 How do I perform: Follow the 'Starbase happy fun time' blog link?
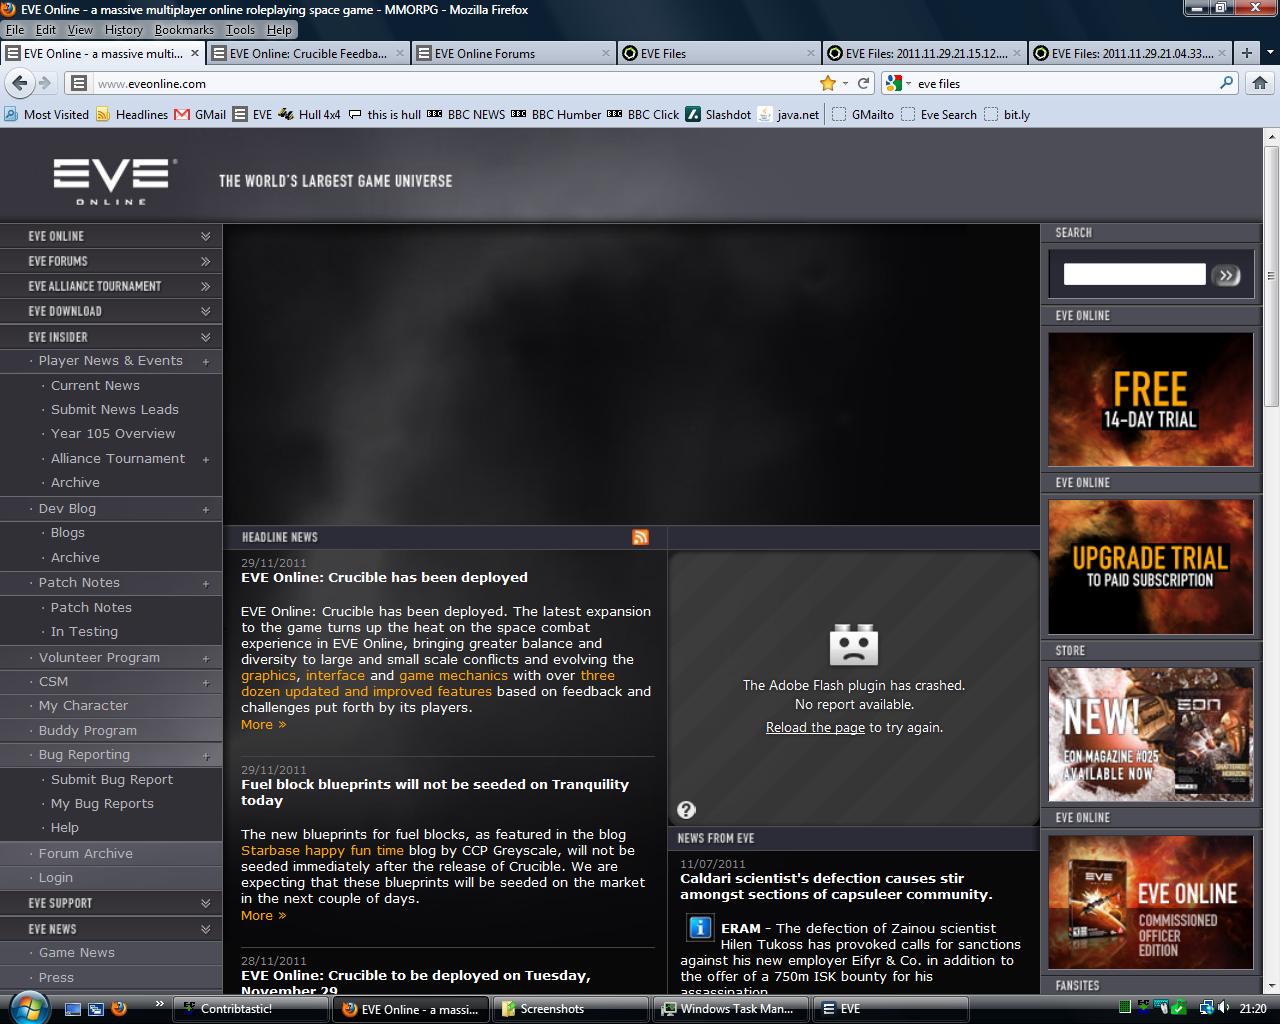click(323, 850)
